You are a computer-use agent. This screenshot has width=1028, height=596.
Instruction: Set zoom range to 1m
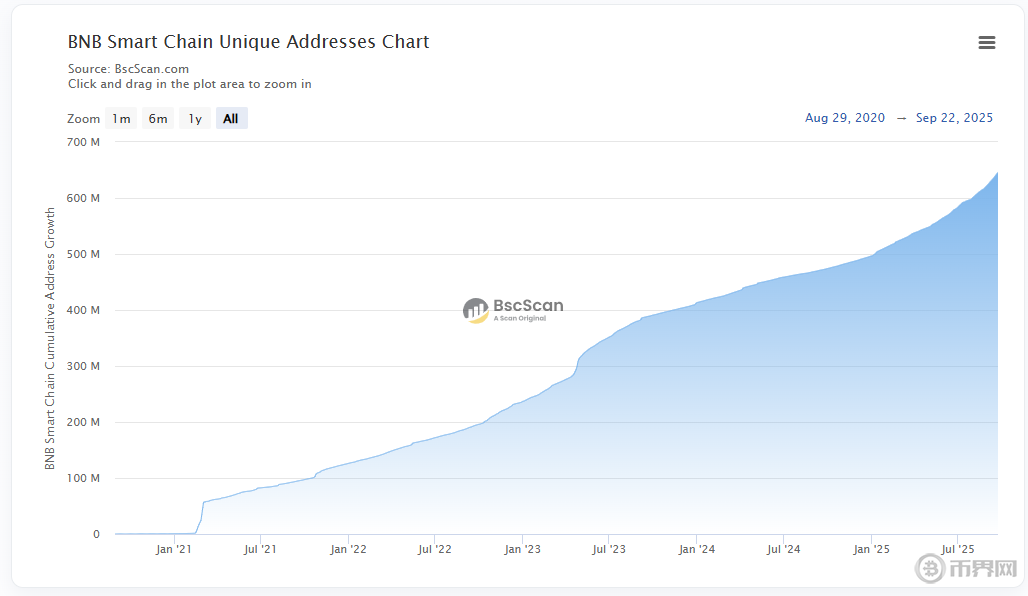[121, 119]
